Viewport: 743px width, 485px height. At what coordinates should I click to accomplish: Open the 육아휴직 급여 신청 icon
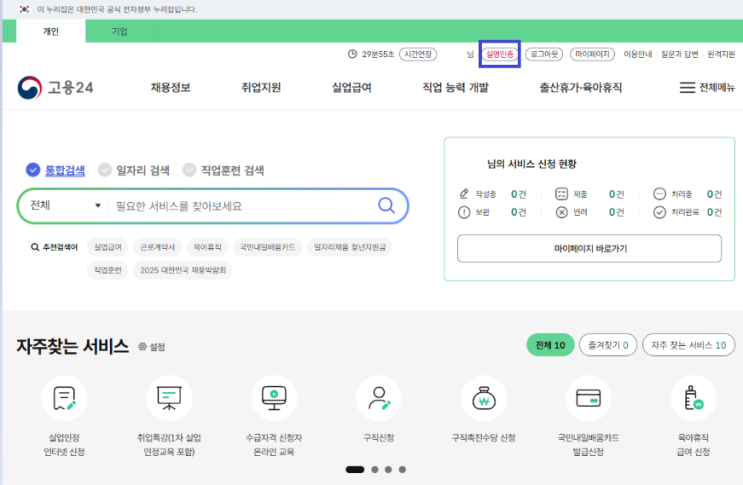tap(693, 399)
